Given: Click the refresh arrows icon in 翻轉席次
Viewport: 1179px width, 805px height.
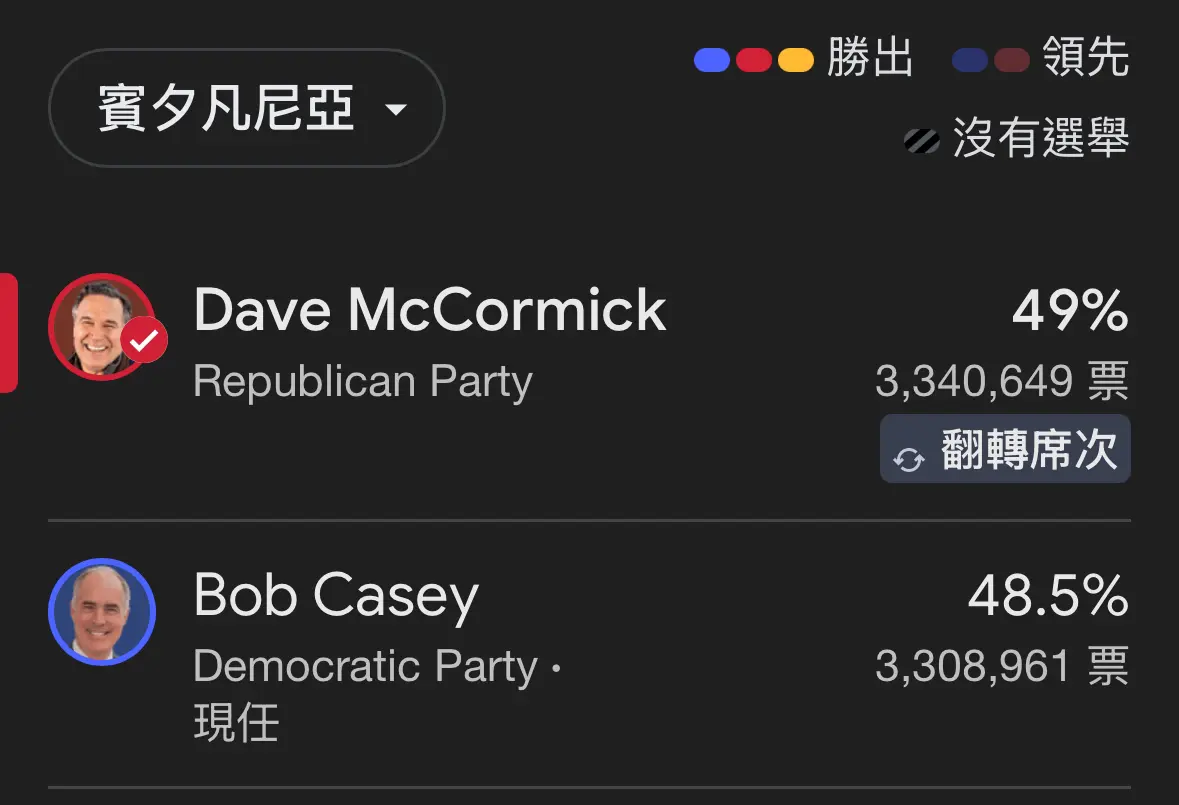Looking at the screenshot, I should click(908, 459).
